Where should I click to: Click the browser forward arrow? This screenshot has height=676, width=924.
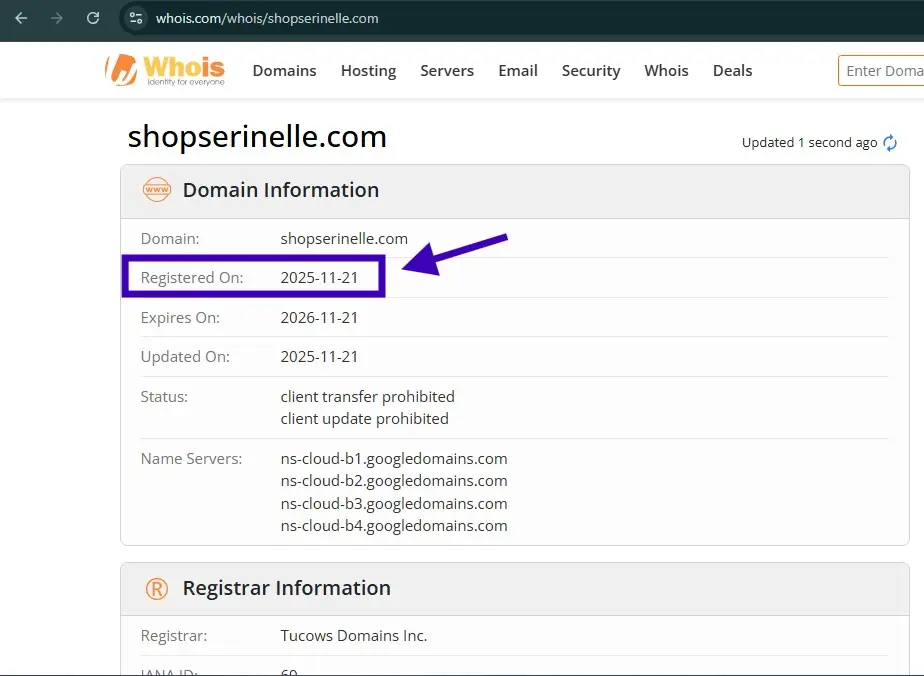click(x=57, y=18)
